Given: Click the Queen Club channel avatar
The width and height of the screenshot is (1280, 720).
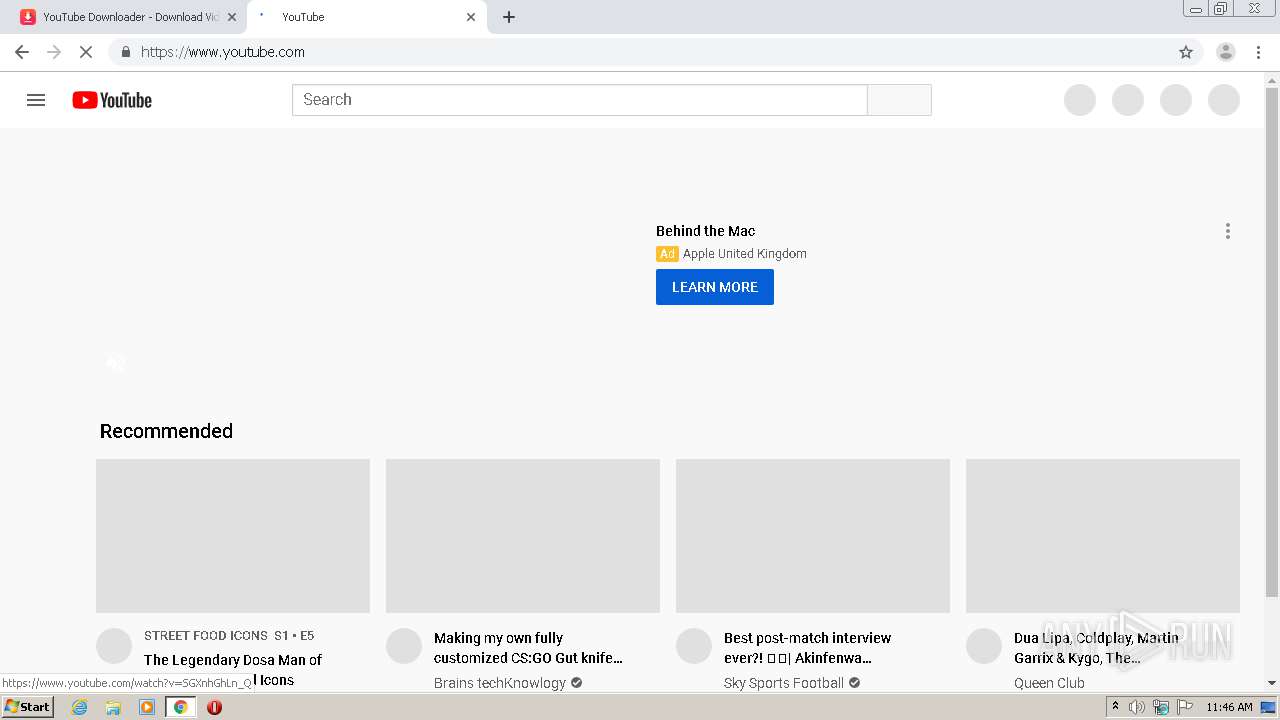Looking at the screenshot, I should (x=984, y=646).
